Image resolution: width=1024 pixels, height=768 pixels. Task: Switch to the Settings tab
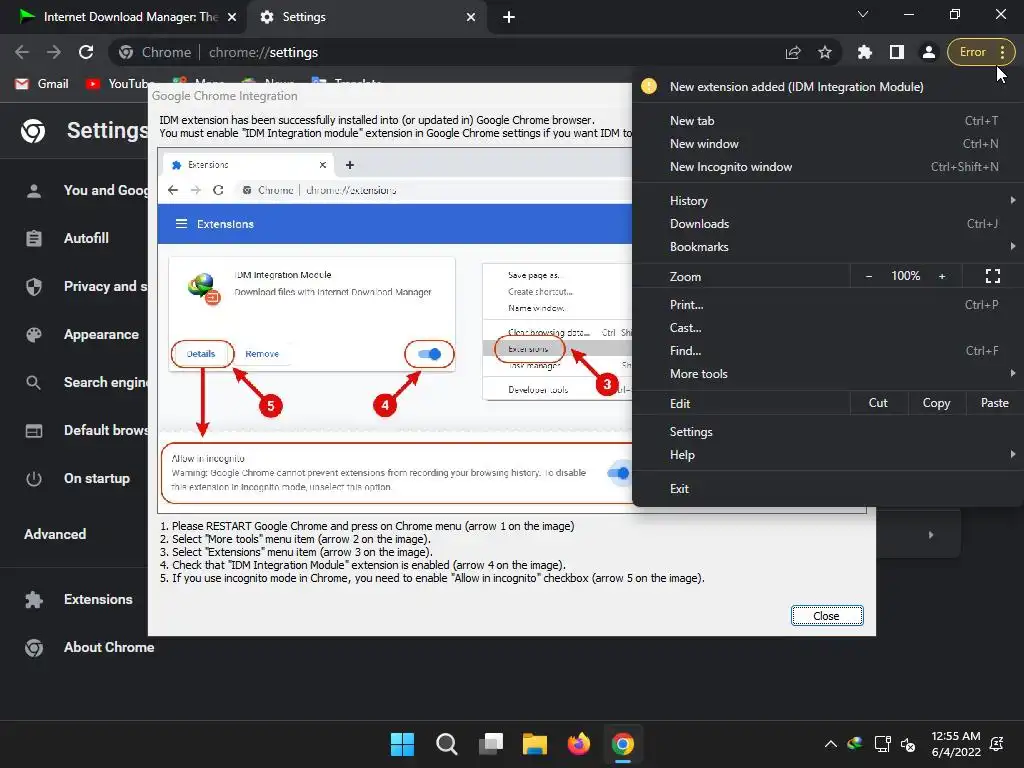366,17
